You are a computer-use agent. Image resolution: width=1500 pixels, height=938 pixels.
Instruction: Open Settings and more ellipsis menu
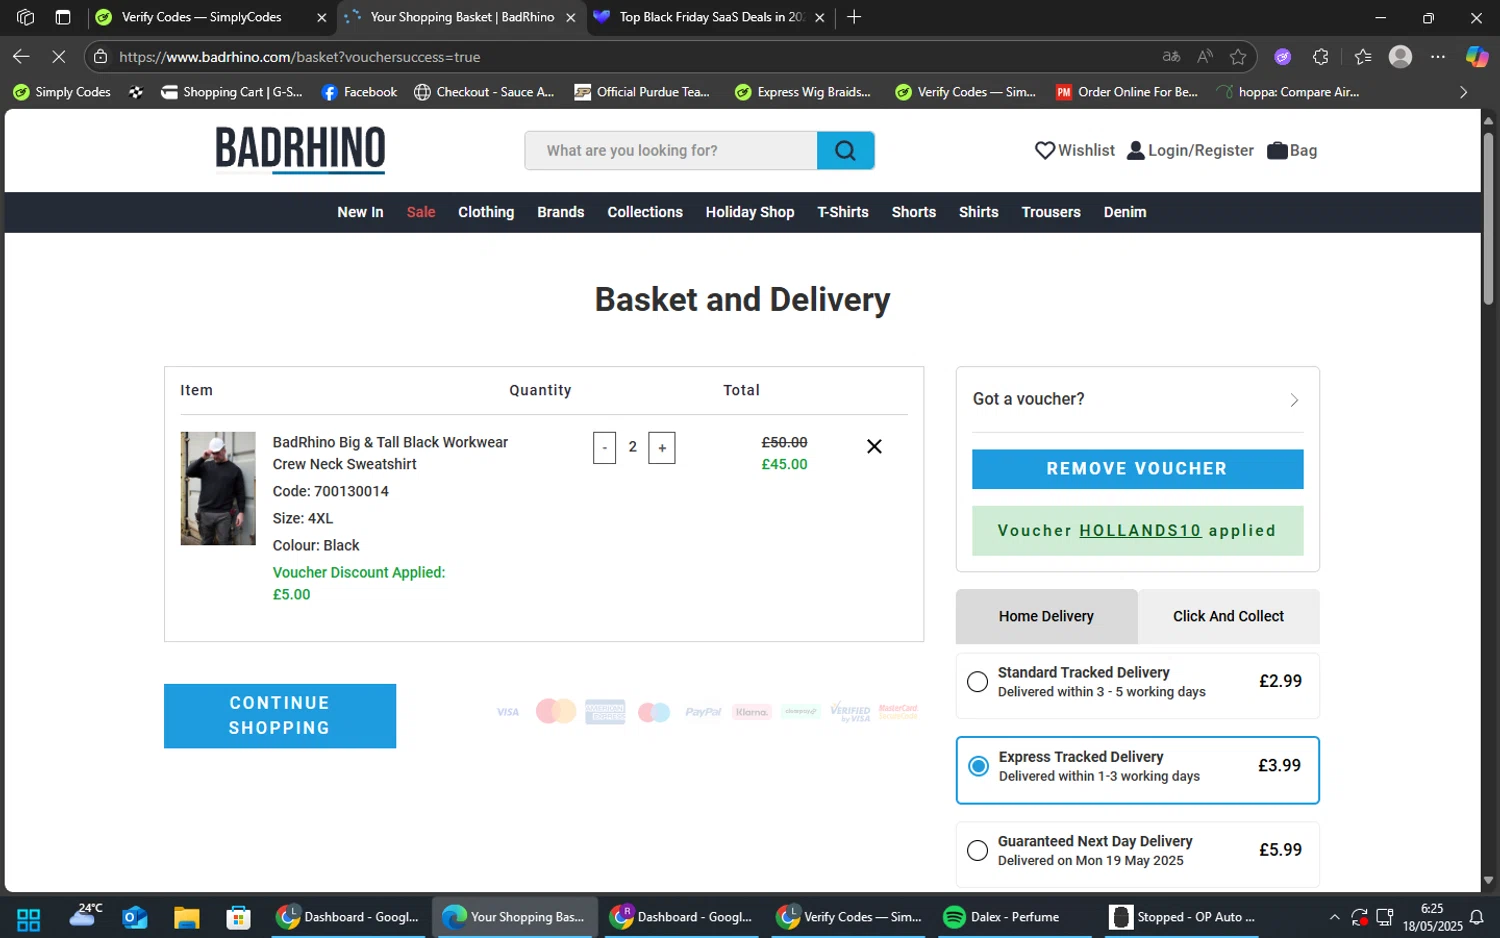[1438, 57]
